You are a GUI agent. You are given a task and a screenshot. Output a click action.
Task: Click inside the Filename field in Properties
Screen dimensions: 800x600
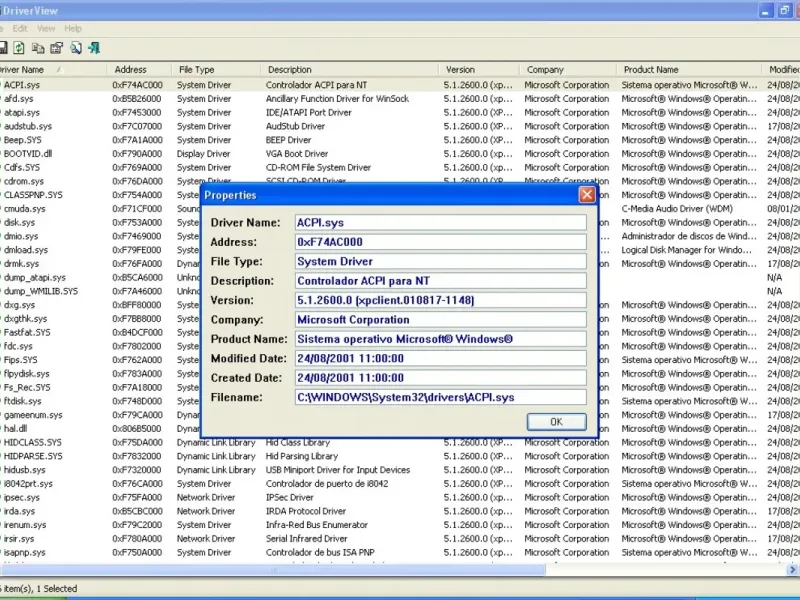[440, 397]
